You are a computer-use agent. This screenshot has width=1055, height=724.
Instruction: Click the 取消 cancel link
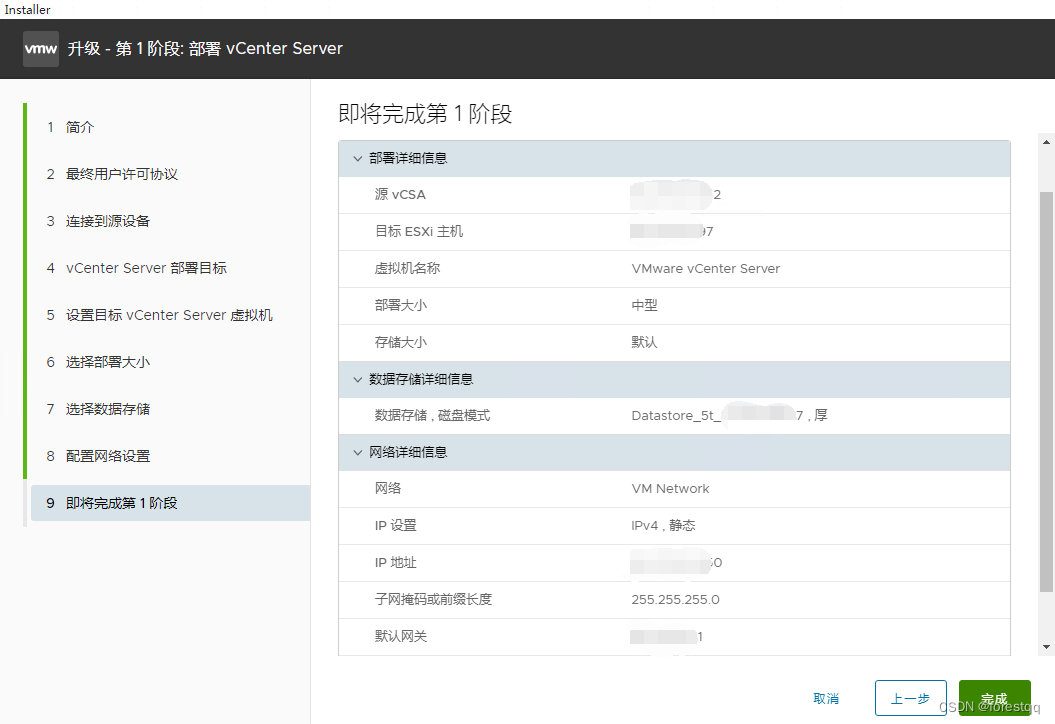click(x=826, y=698)
